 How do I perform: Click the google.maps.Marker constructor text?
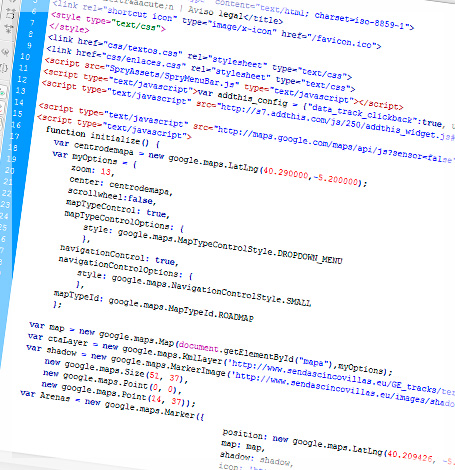point(149,409)
